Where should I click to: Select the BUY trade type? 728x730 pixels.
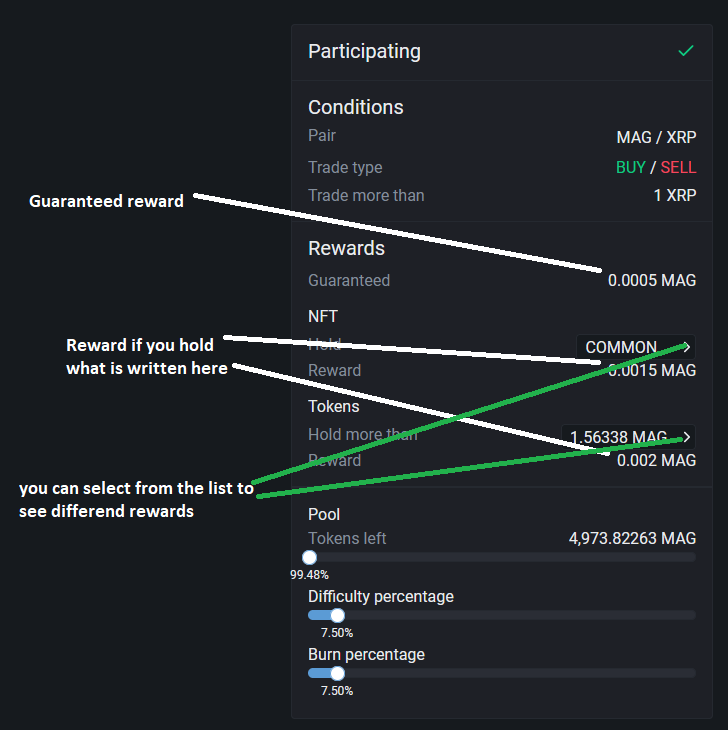[630, 167]
